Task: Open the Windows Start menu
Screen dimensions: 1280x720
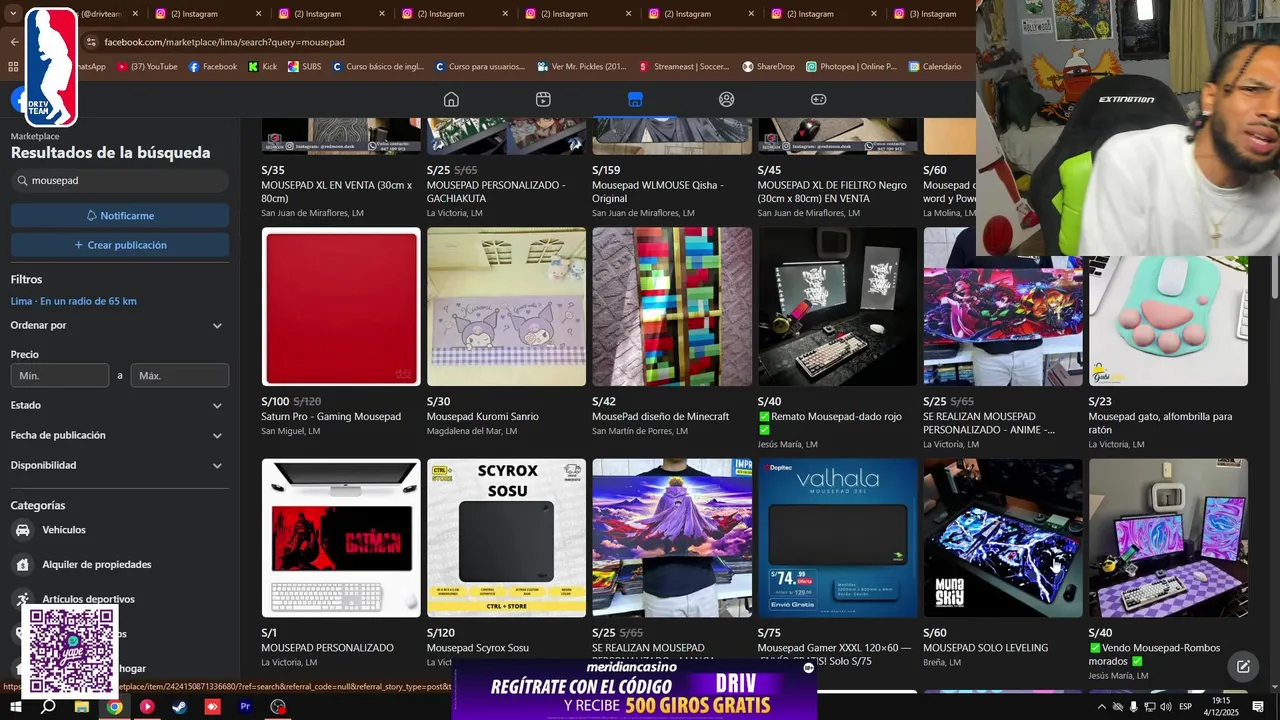Action: tap(15, 707)
